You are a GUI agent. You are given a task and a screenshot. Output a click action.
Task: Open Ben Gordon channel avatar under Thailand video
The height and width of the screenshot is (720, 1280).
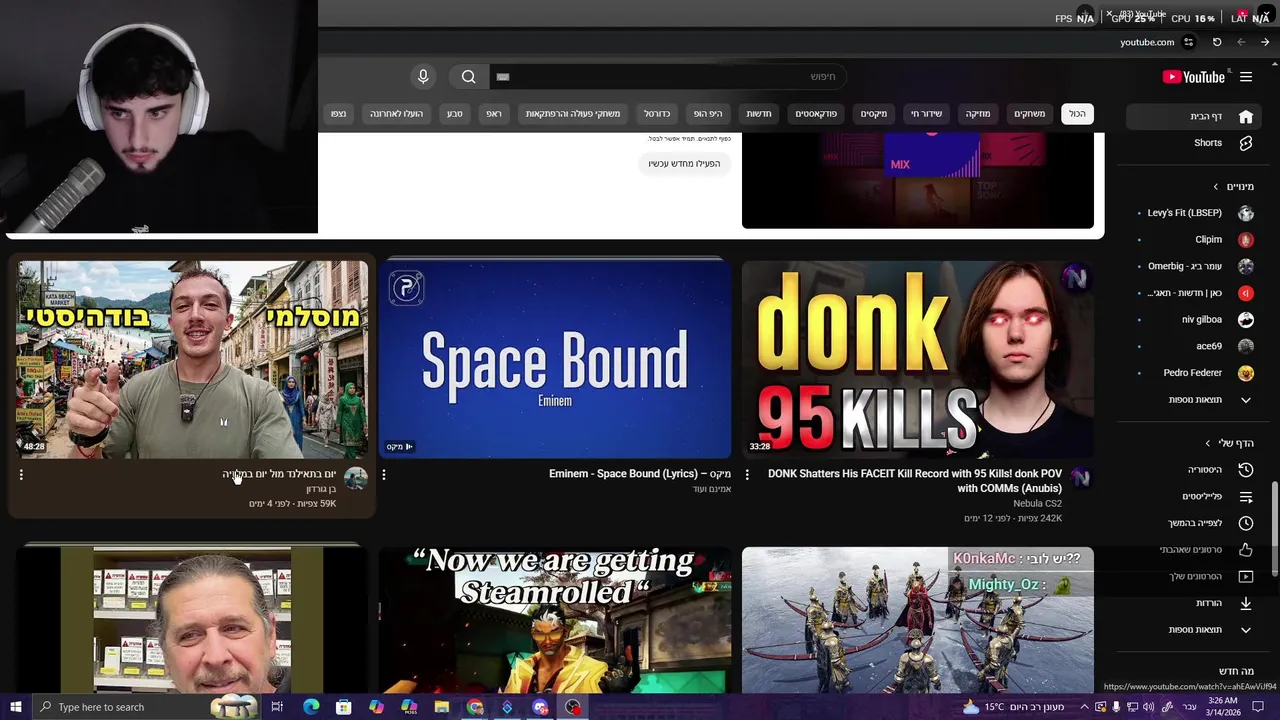tap(355, 478)
